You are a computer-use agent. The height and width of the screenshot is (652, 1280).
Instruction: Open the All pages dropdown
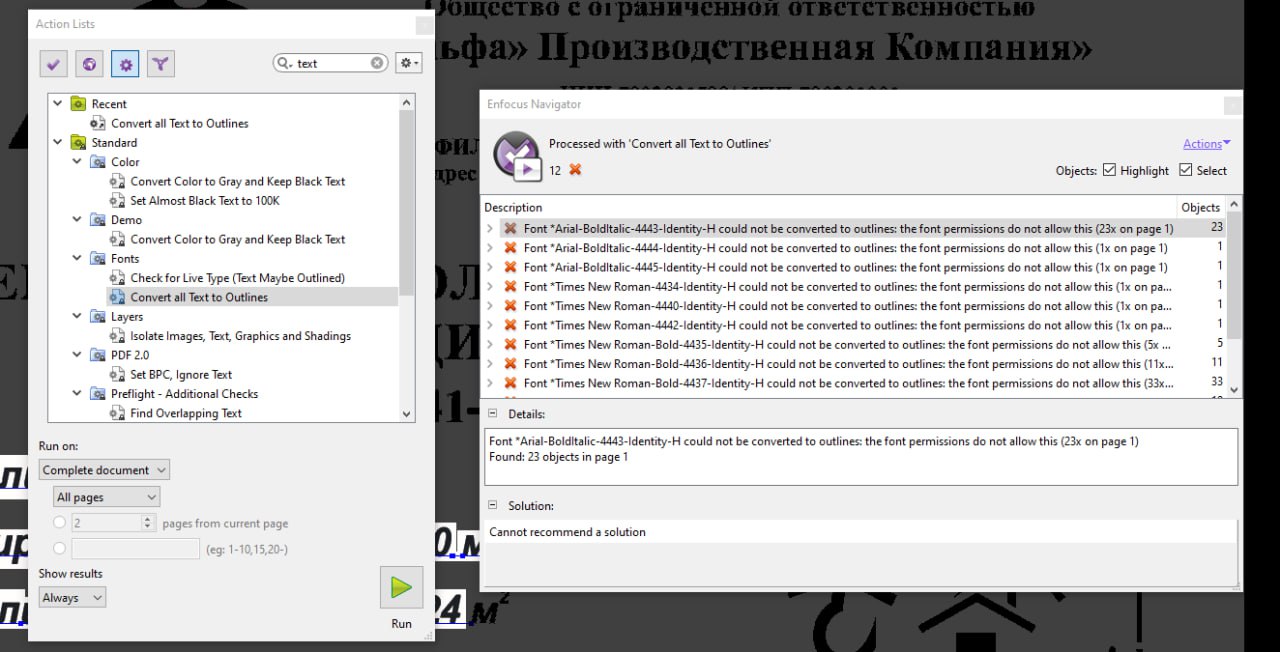[x=106, y=497]
